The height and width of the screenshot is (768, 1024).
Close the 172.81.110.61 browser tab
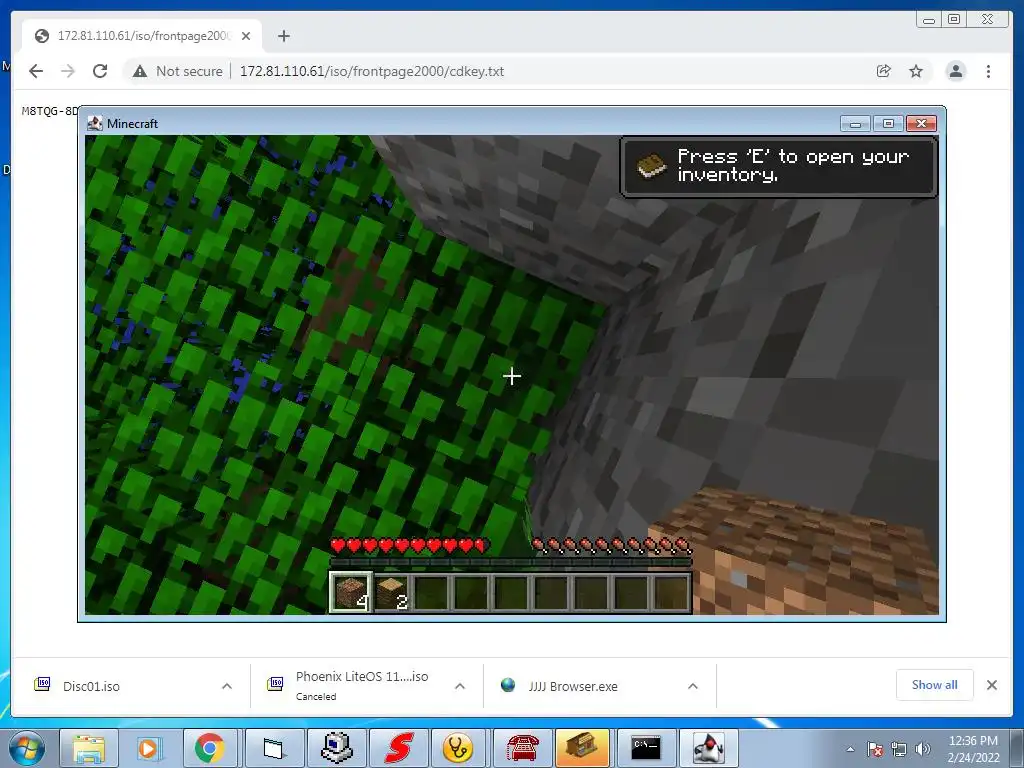tap(246, 36)
